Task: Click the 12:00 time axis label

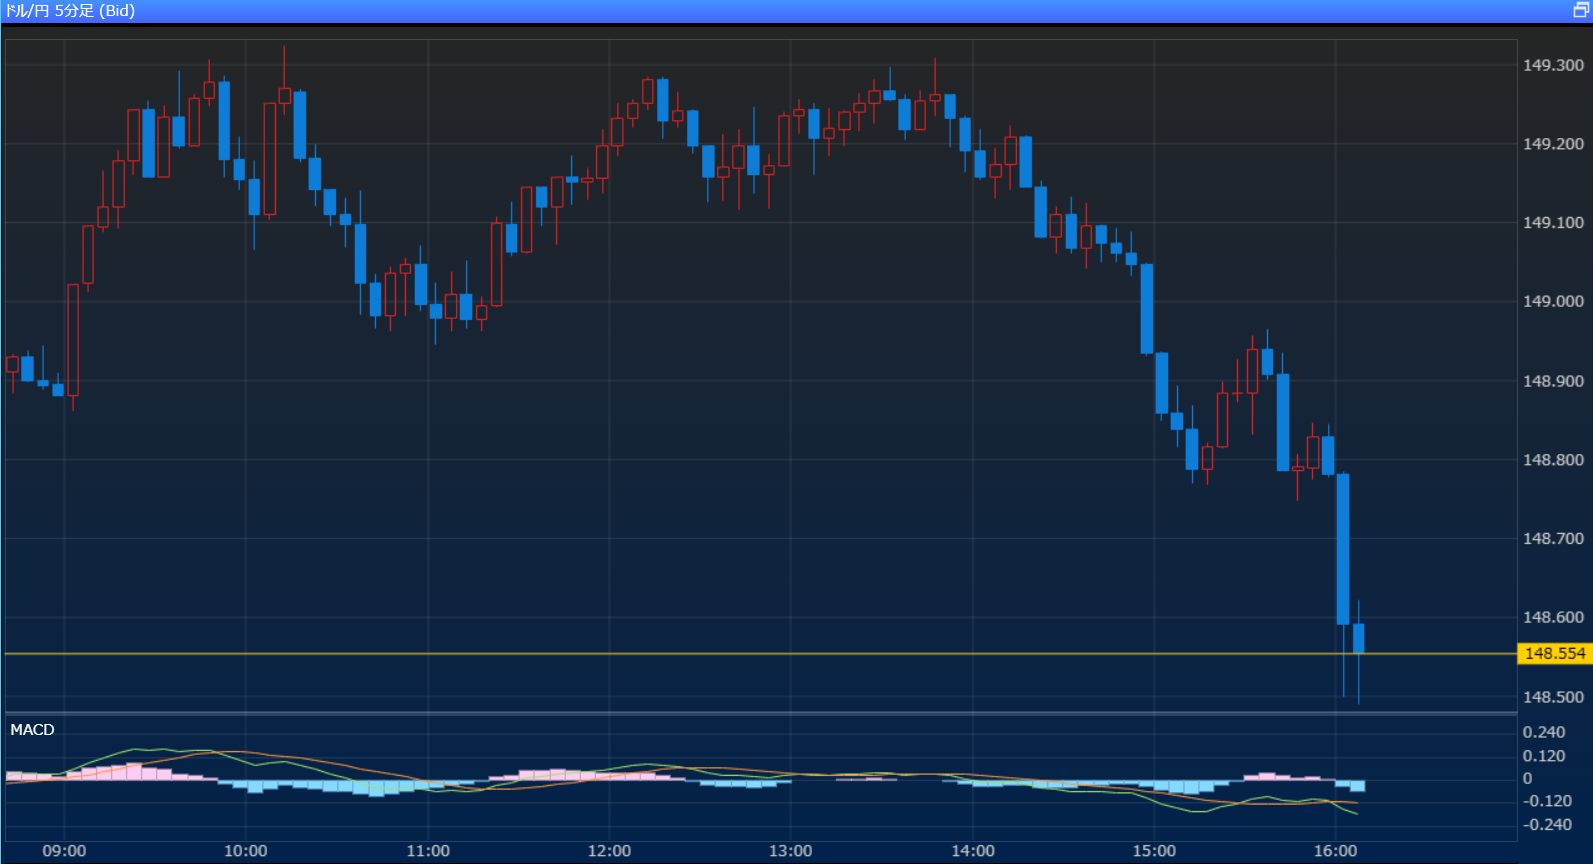Action: (x=609, y=851)
